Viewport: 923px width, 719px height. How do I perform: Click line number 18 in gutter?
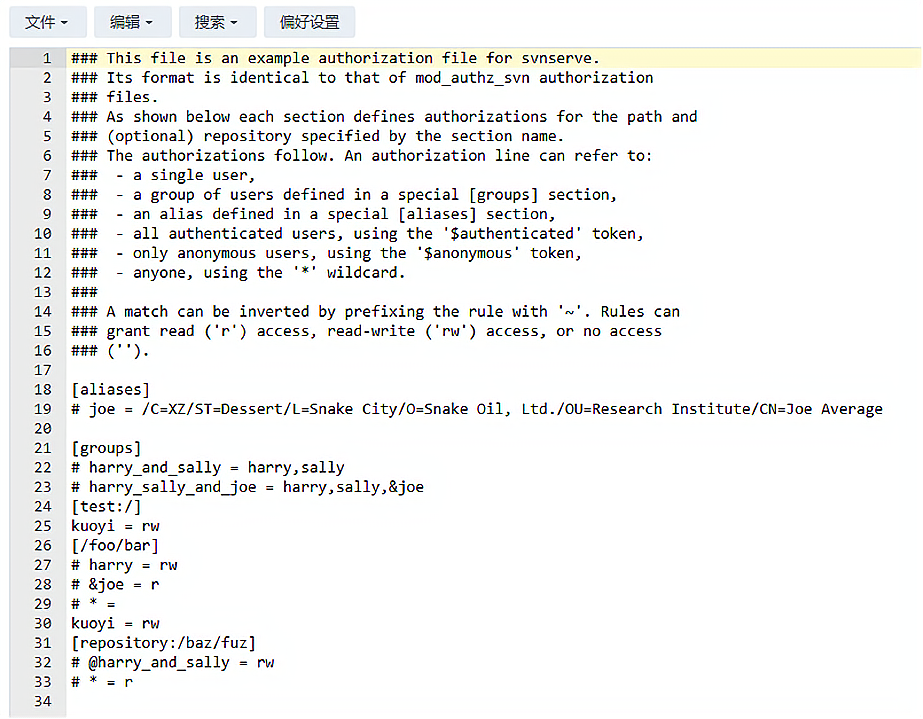(x=43, y=390)
